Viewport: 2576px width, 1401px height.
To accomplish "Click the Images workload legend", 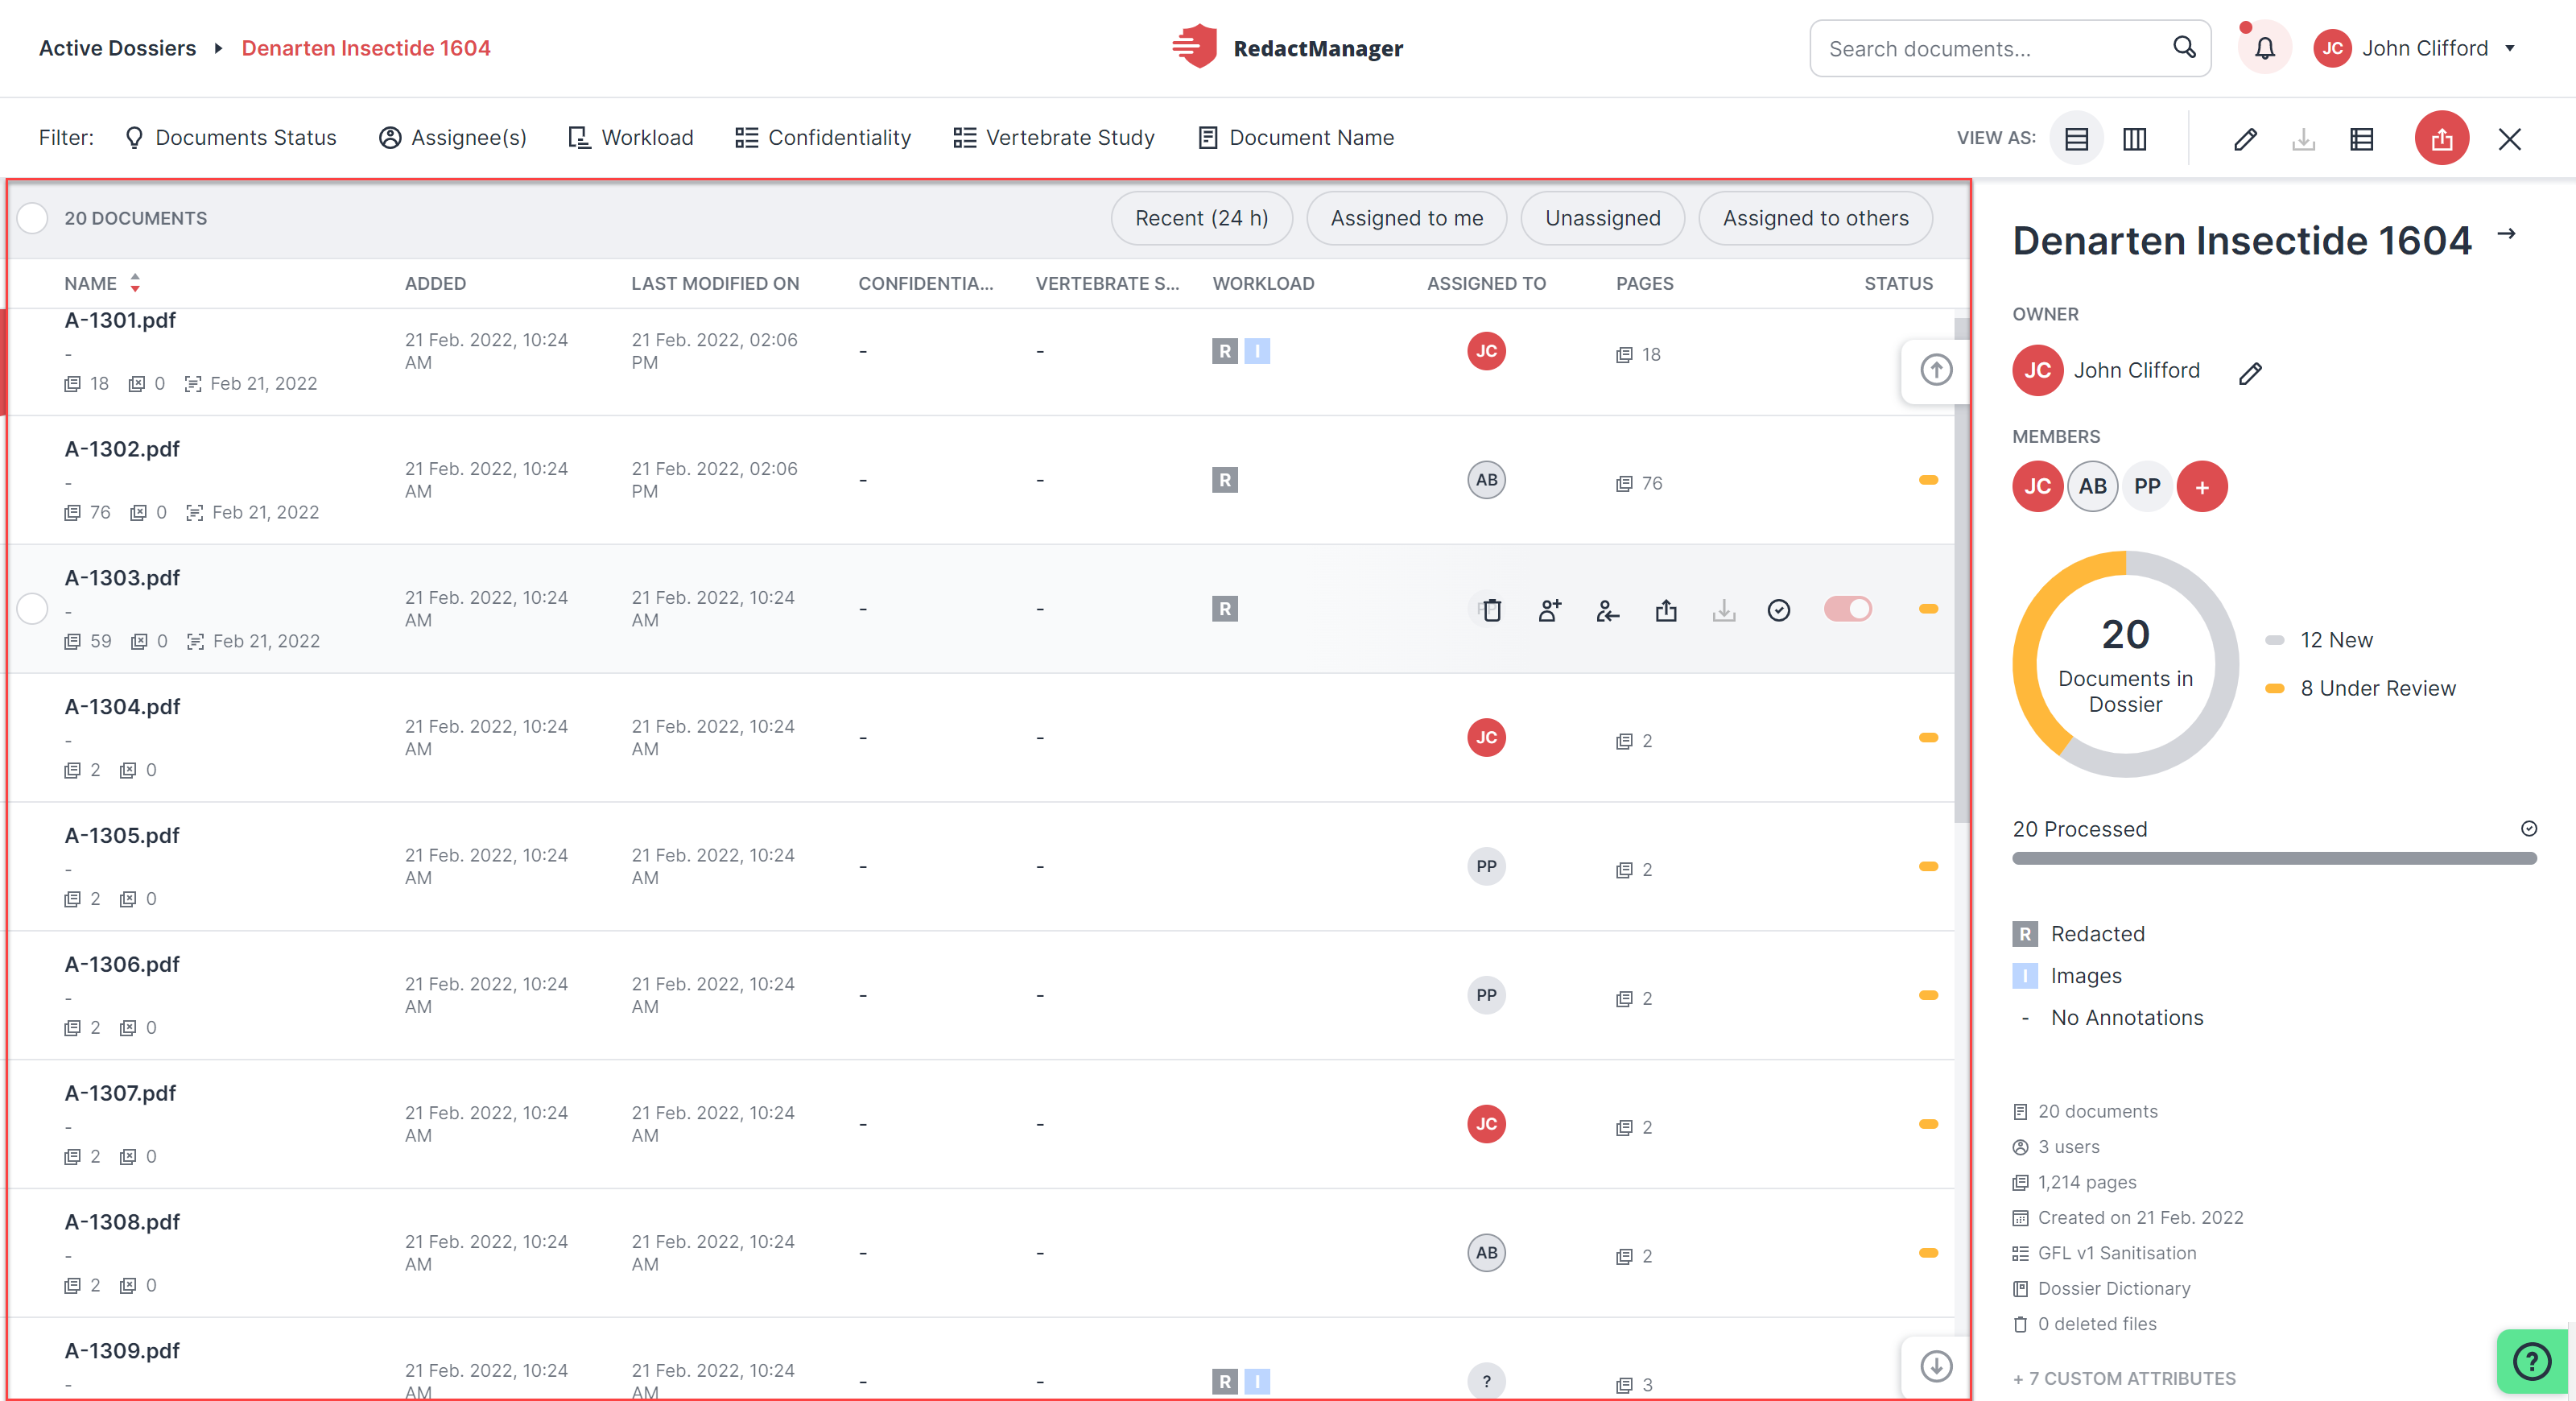I will [x=2067, y=976].
